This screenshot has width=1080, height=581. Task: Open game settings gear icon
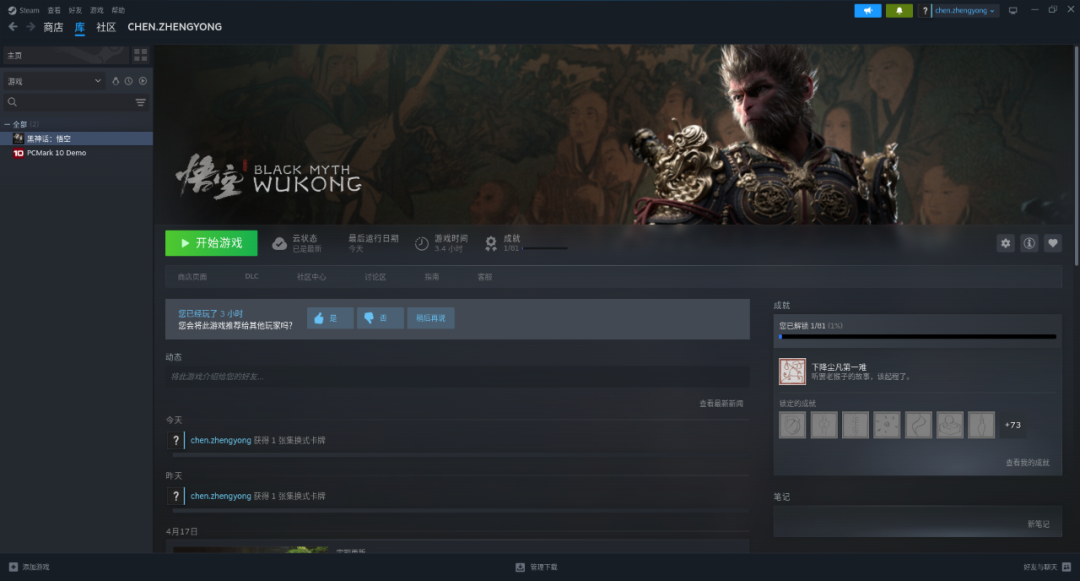click(1006, 243)
